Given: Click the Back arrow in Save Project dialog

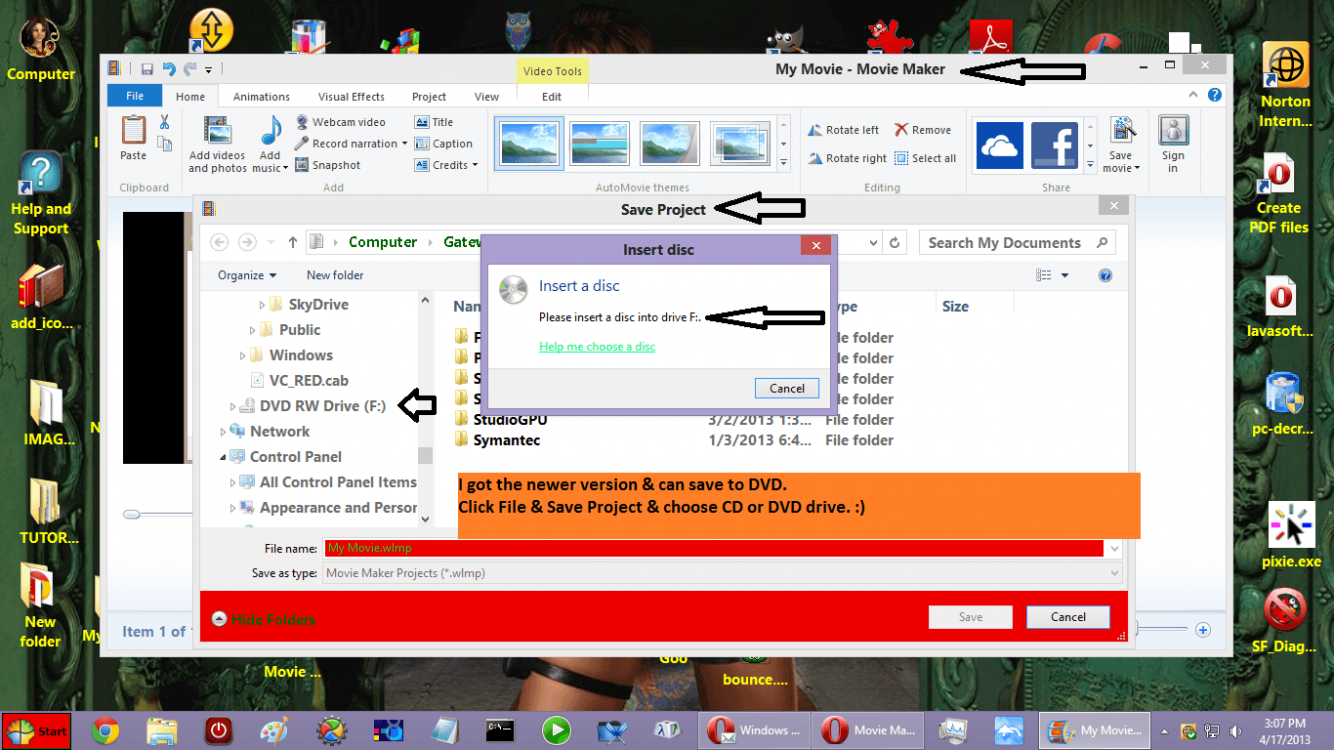Looking at the screenshot, I should [220, 242].
